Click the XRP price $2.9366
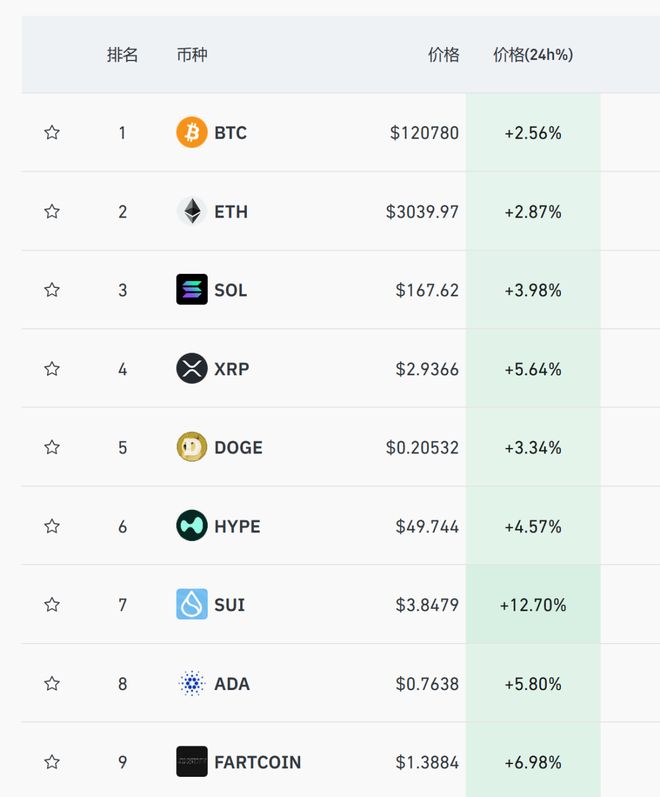Screen dimensions: 660x797 click(x=429, y=369)
